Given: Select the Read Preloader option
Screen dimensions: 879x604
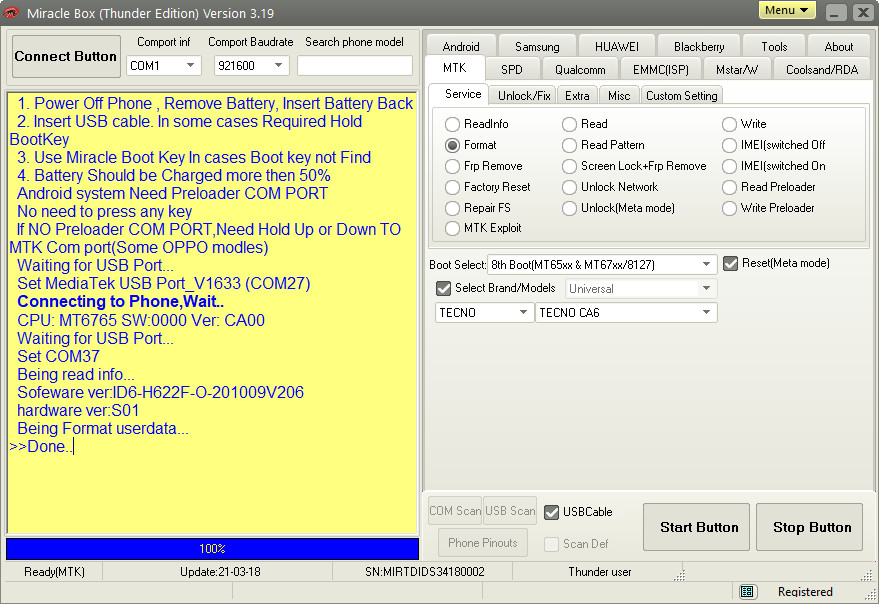Looking at the screenshot, I should point(769,187).
